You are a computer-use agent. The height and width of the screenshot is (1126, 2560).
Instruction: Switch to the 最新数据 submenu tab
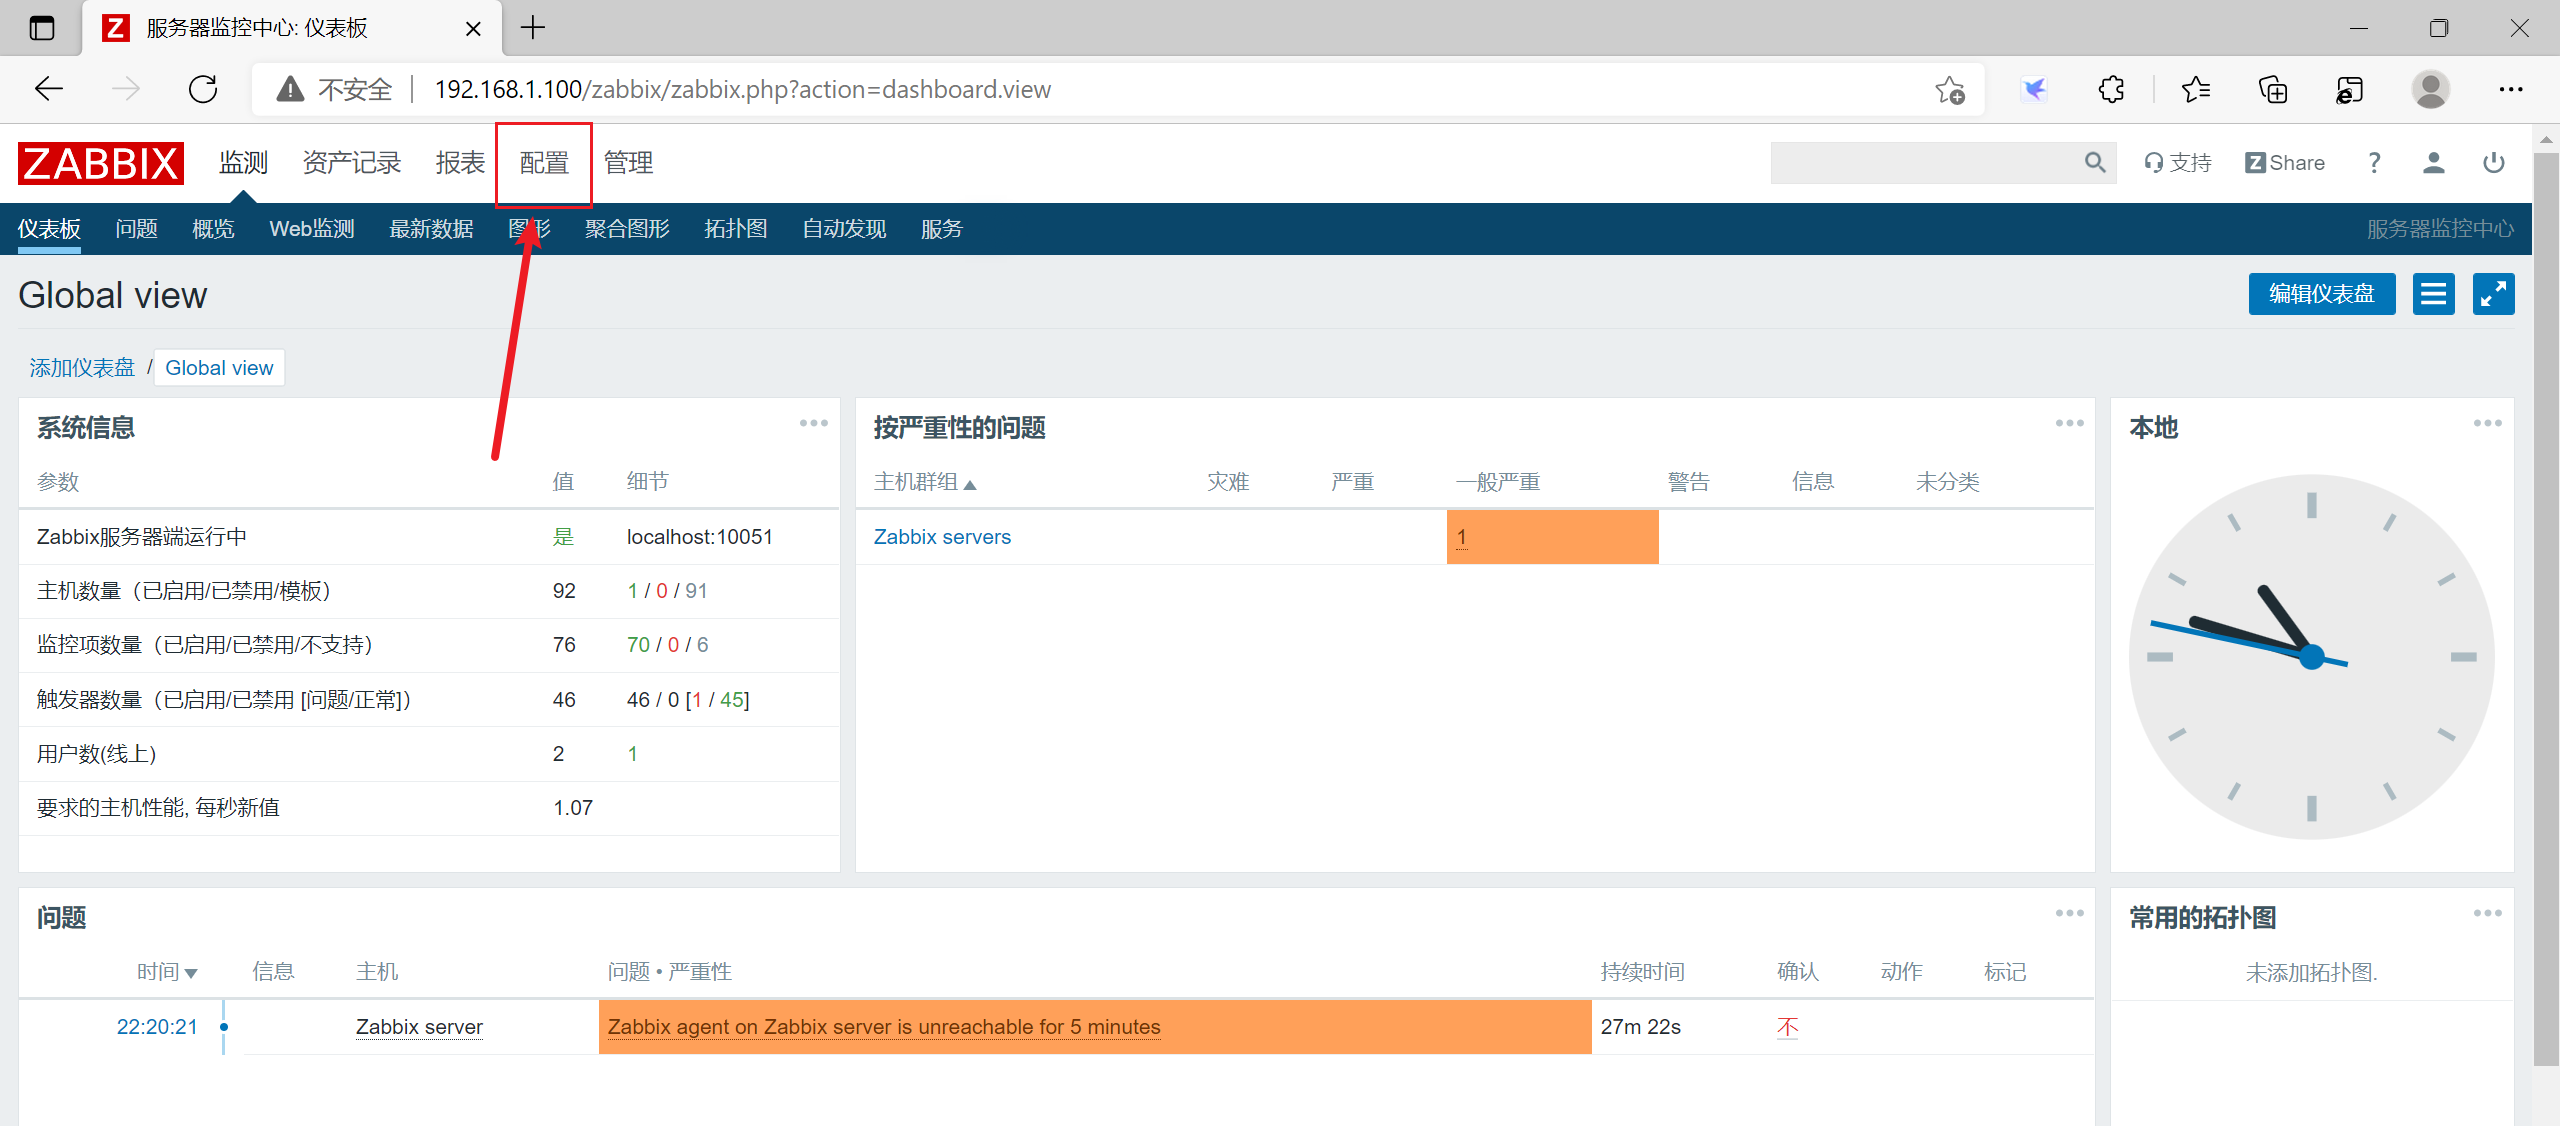click(431, 229)
